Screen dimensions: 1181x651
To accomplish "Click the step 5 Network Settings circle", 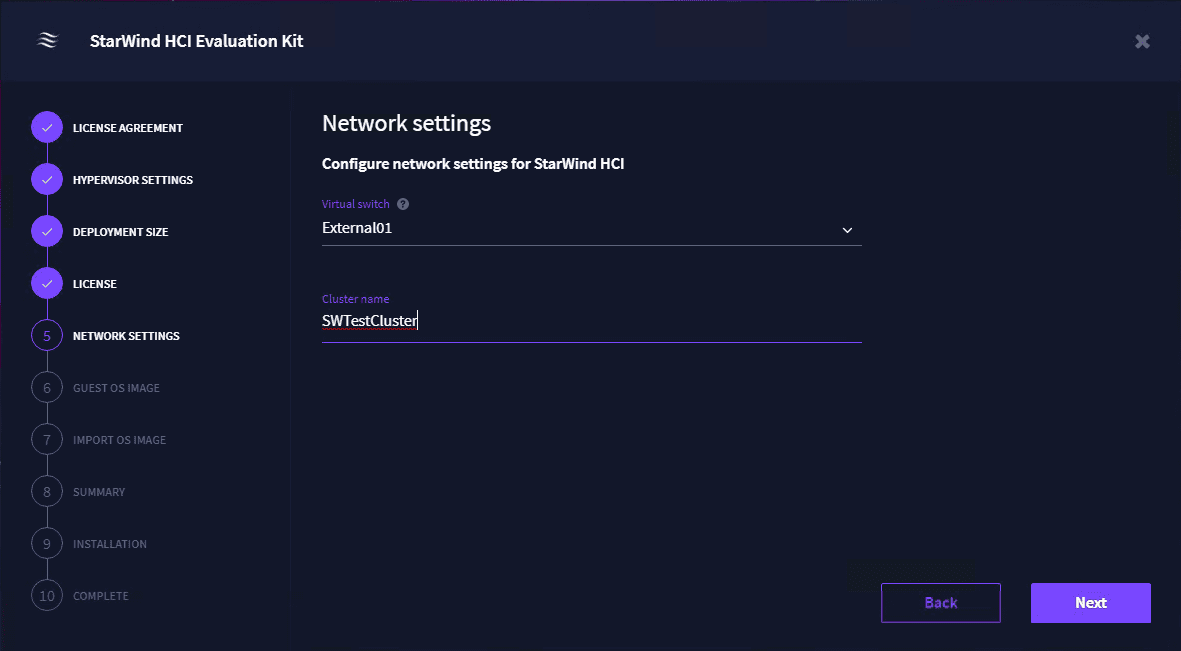I will pos(47,336).
